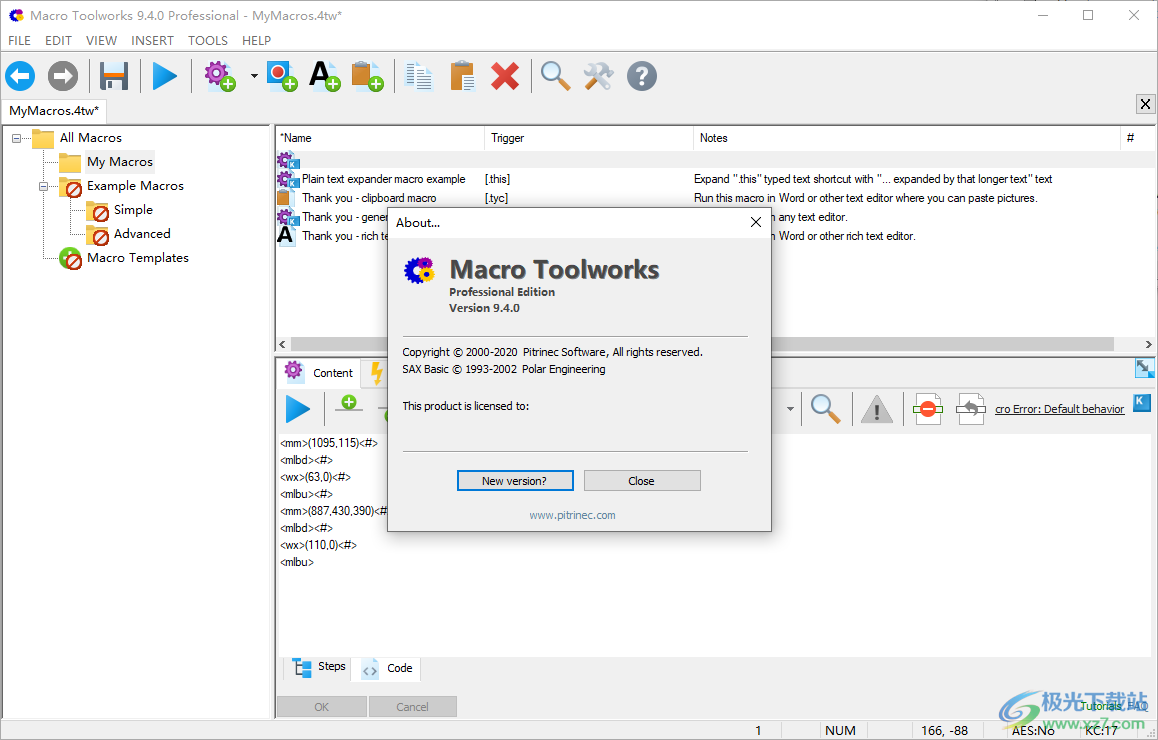Click the New version? button
This screenshot has height=740, width=1158.
515,481
